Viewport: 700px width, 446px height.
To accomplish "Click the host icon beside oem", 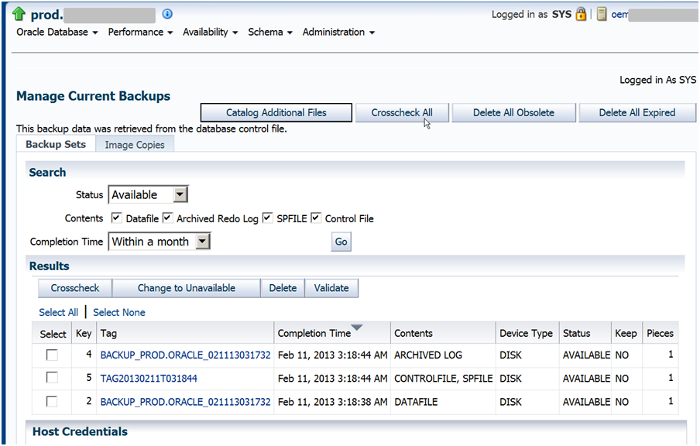I will coord(603,15).
